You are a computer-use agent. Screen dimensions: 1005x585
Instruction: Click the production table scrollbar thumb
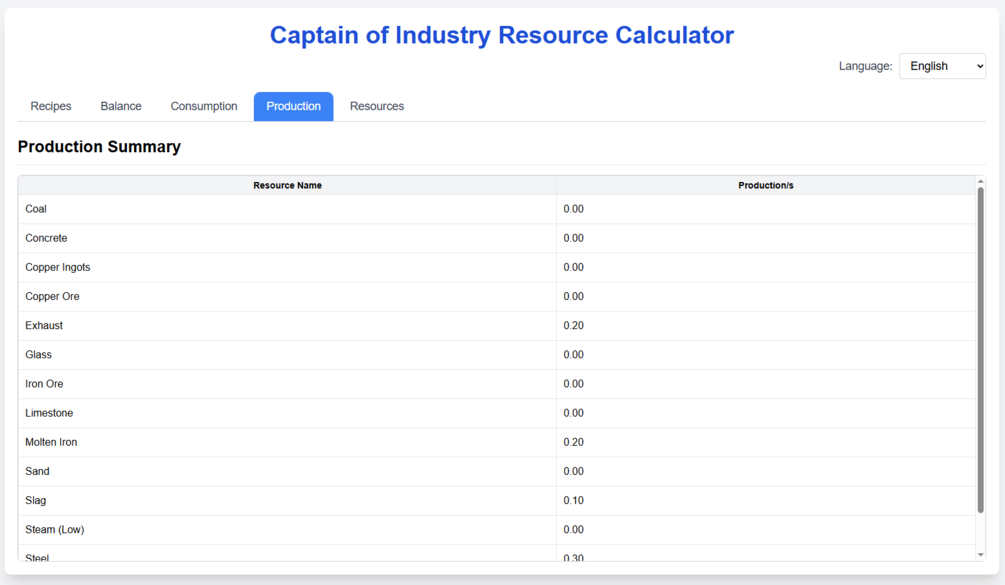(980, 350)
